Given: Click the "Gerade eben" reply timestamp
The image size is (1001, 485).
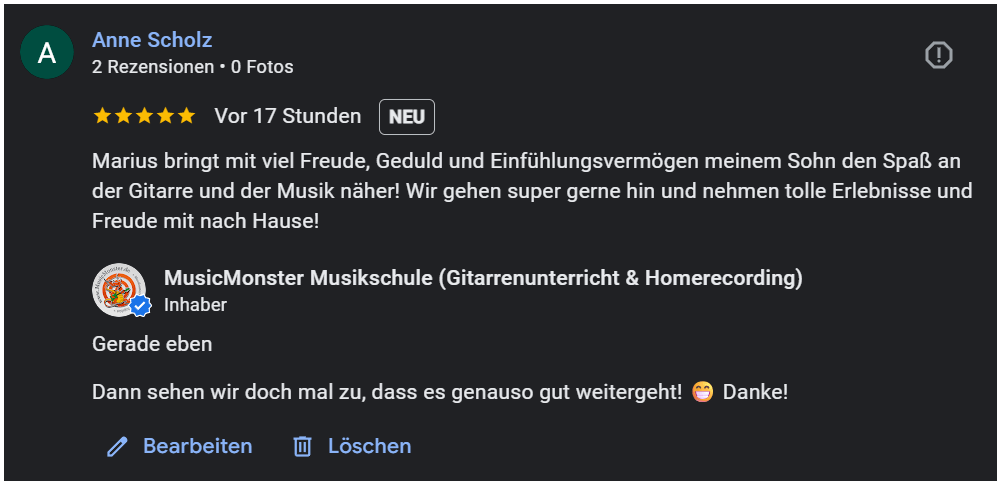Looking at the screenshot, I should click(152, 344).
